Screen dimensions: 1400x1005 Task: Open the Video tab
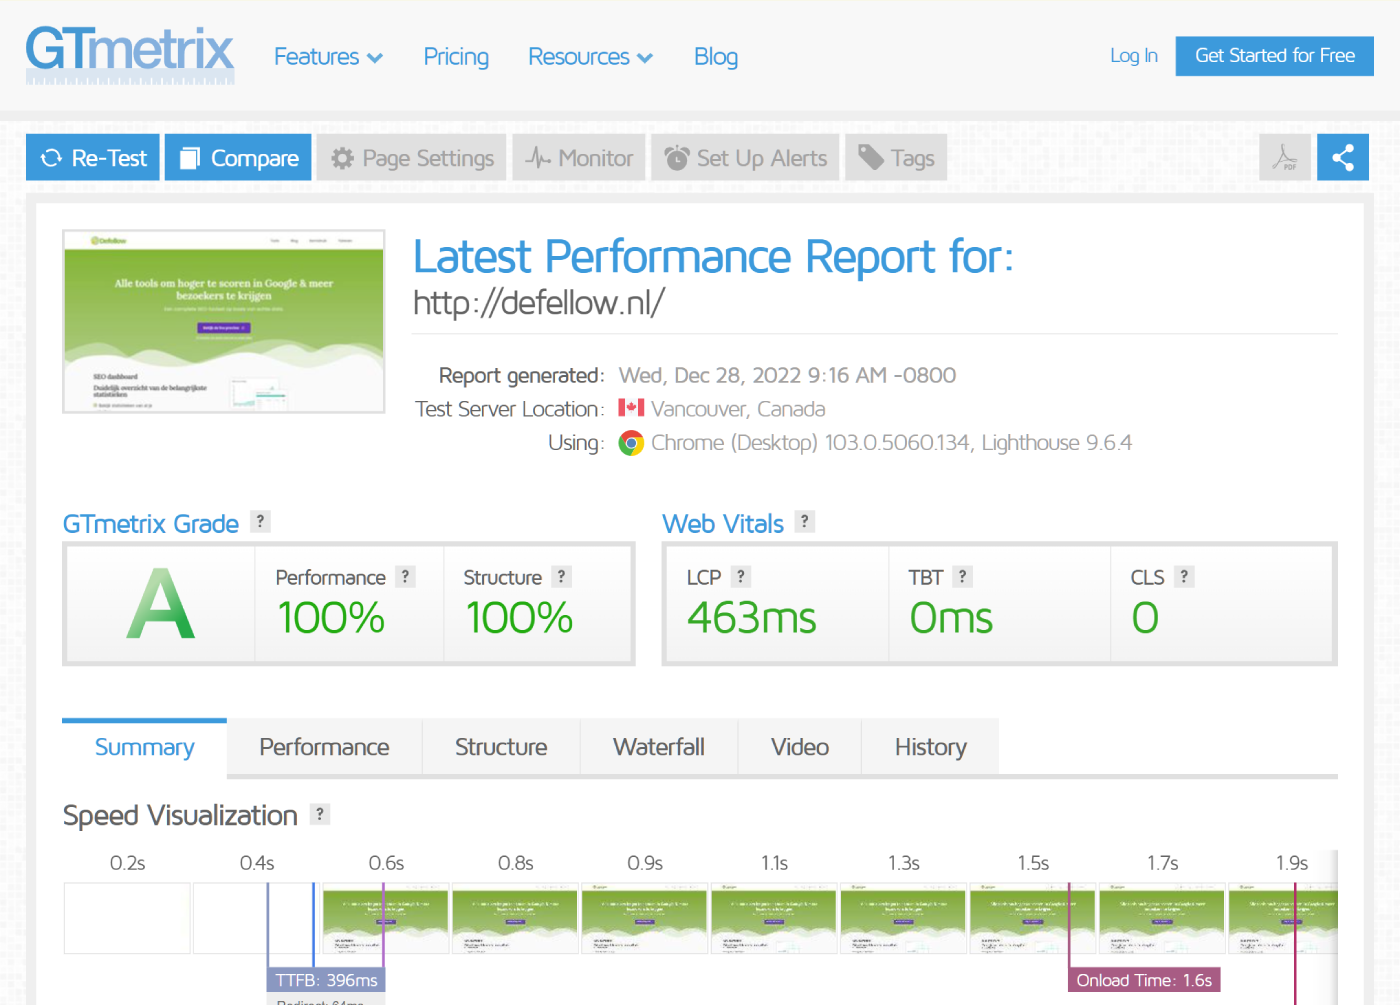[x=800, y=747]
